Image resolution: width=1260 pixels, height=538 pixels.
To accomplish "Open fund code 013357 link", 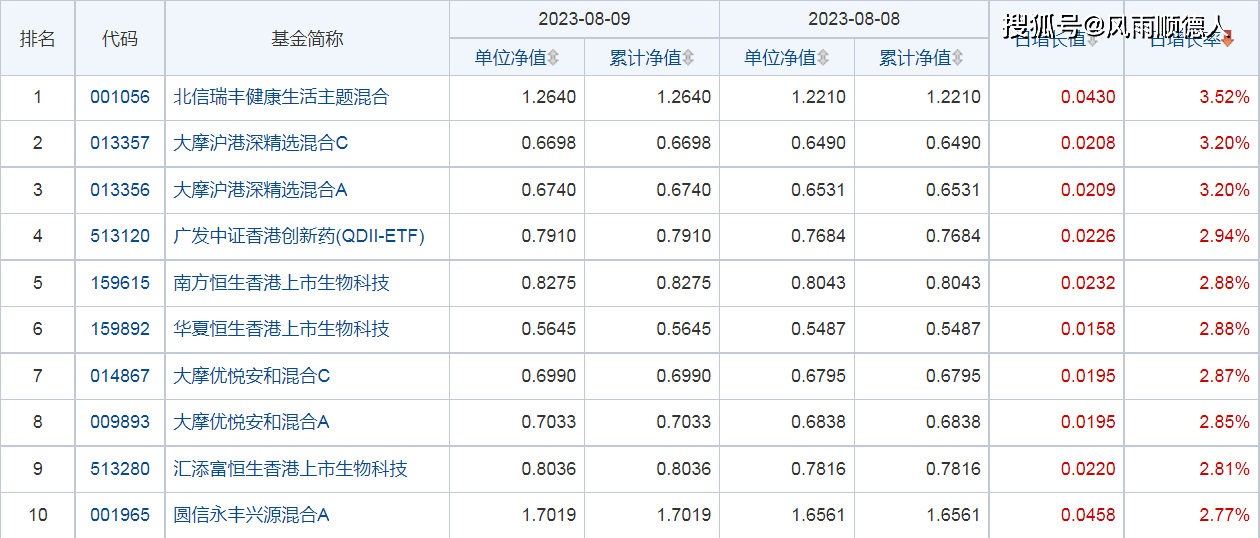I will [x=120, y=143].
